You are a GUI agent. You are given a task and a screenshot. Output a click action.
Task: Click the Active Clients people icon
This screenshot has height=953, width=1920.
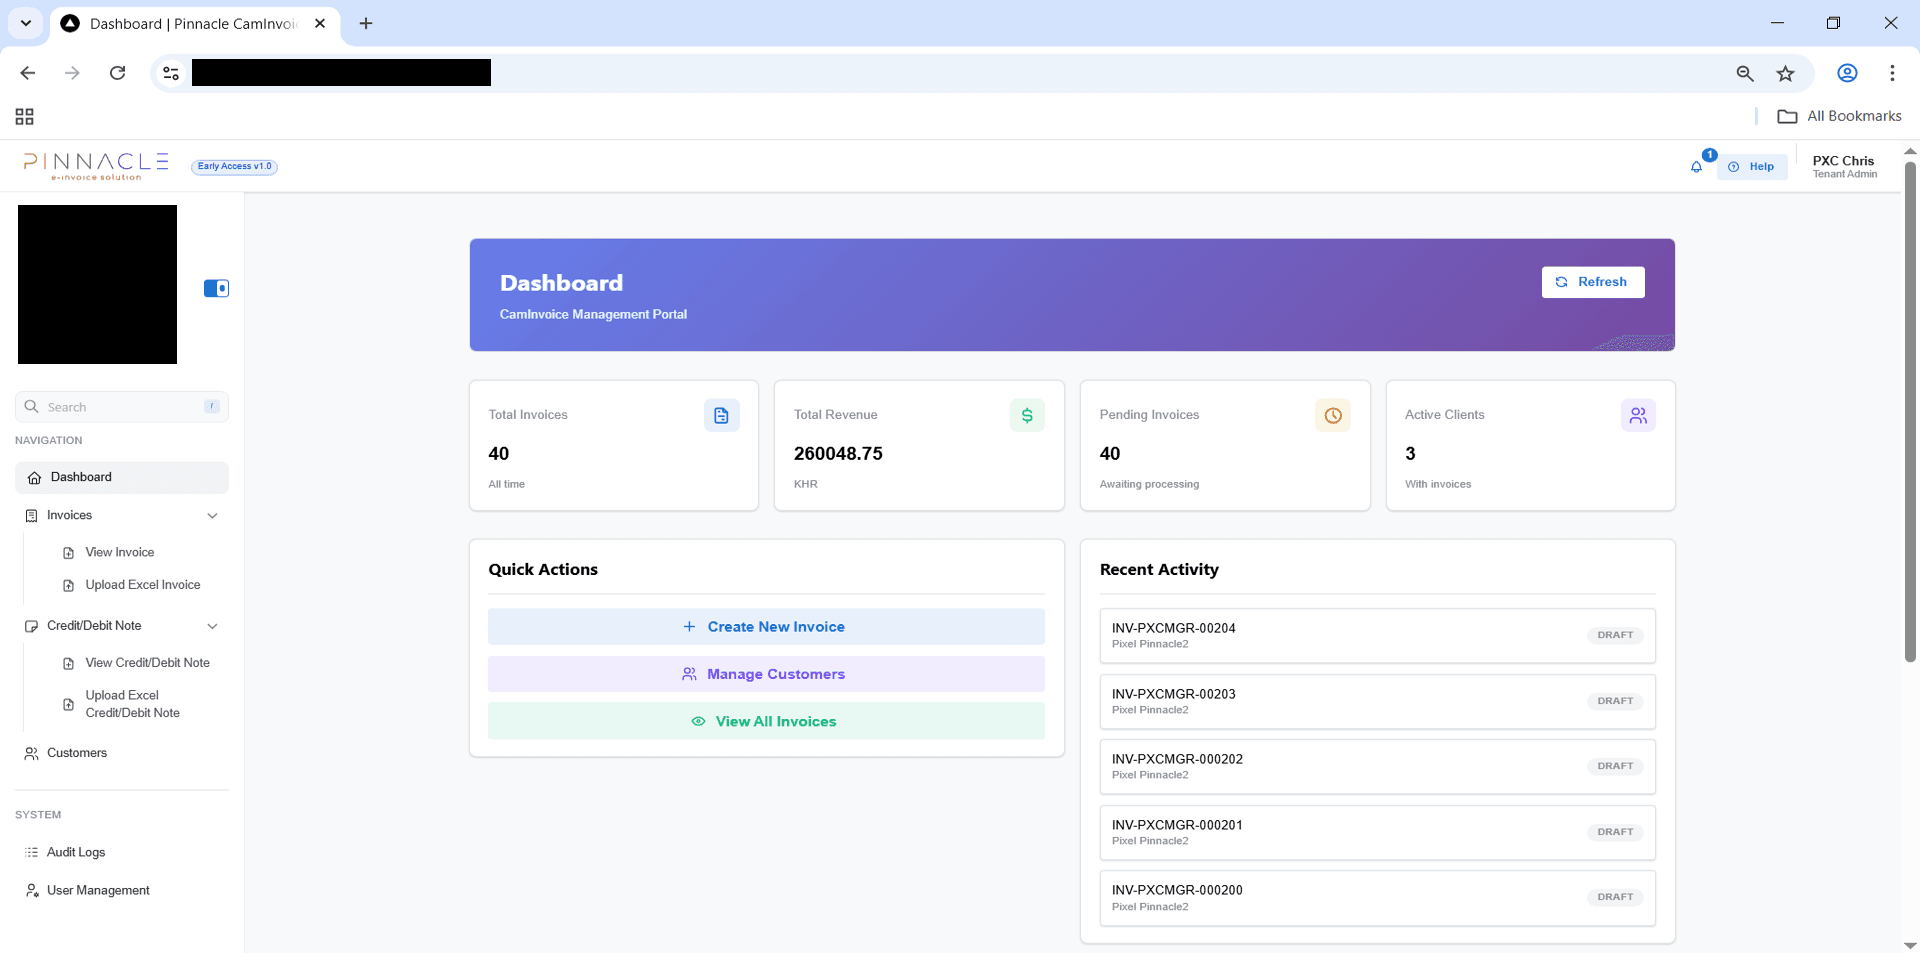coord(1637,415)
